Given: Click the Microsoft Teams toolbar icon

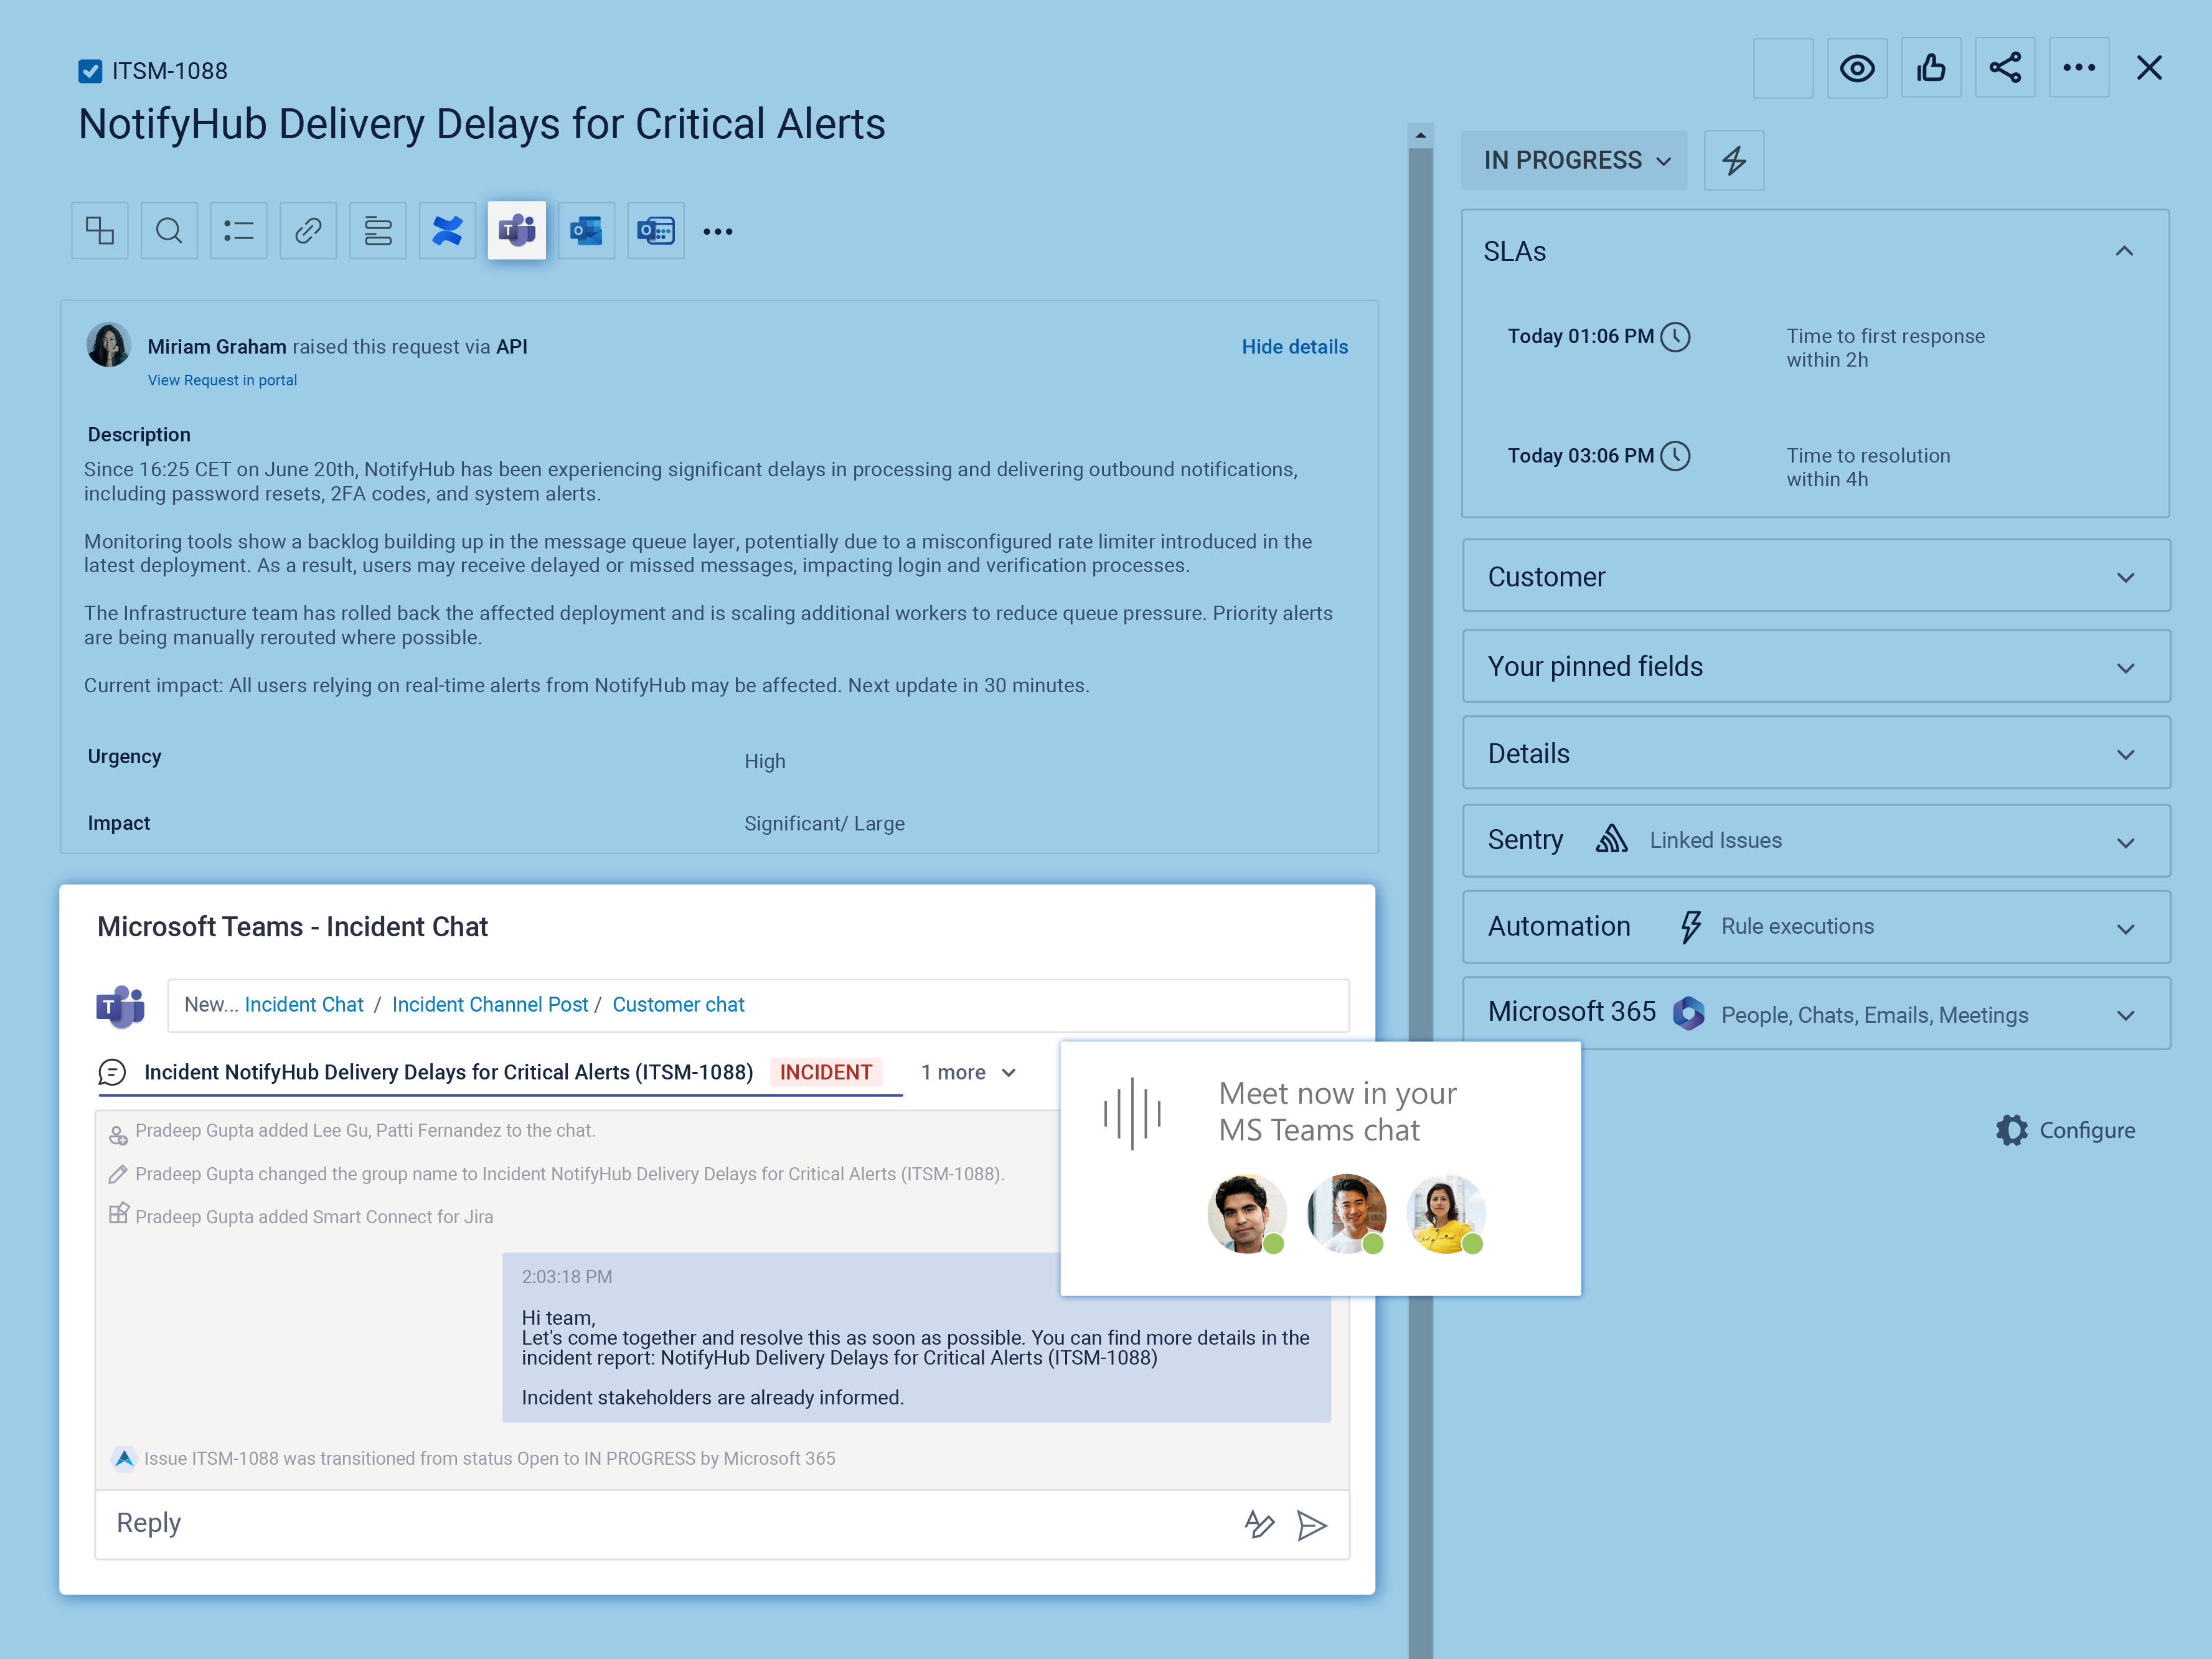Looking at the screenshot, I should [x=516, y=231].
